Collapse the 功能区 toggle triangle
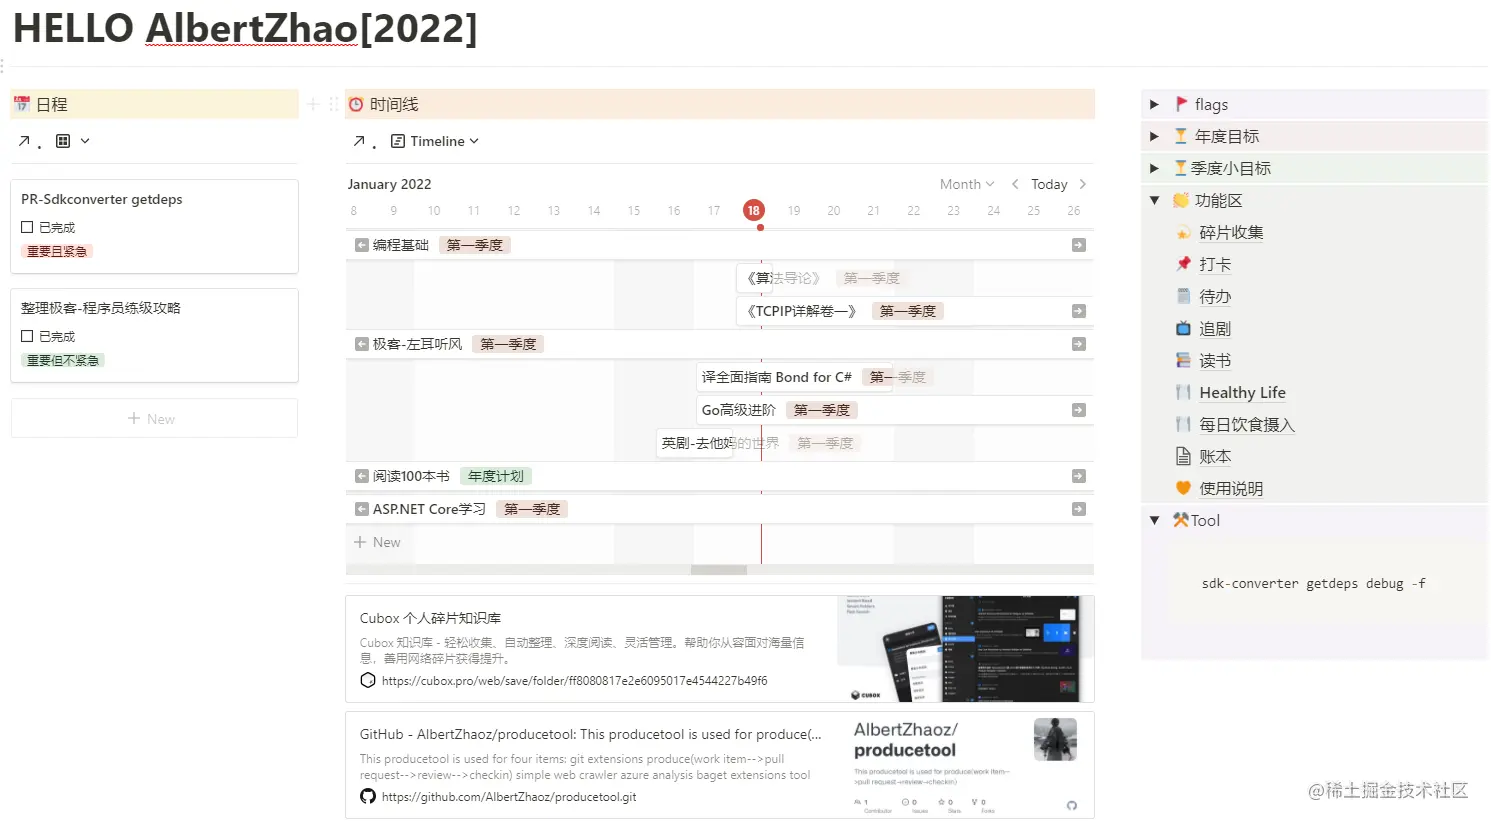Image resolution: width=1491 pixels, height=823 pixels. (1154, 200)
